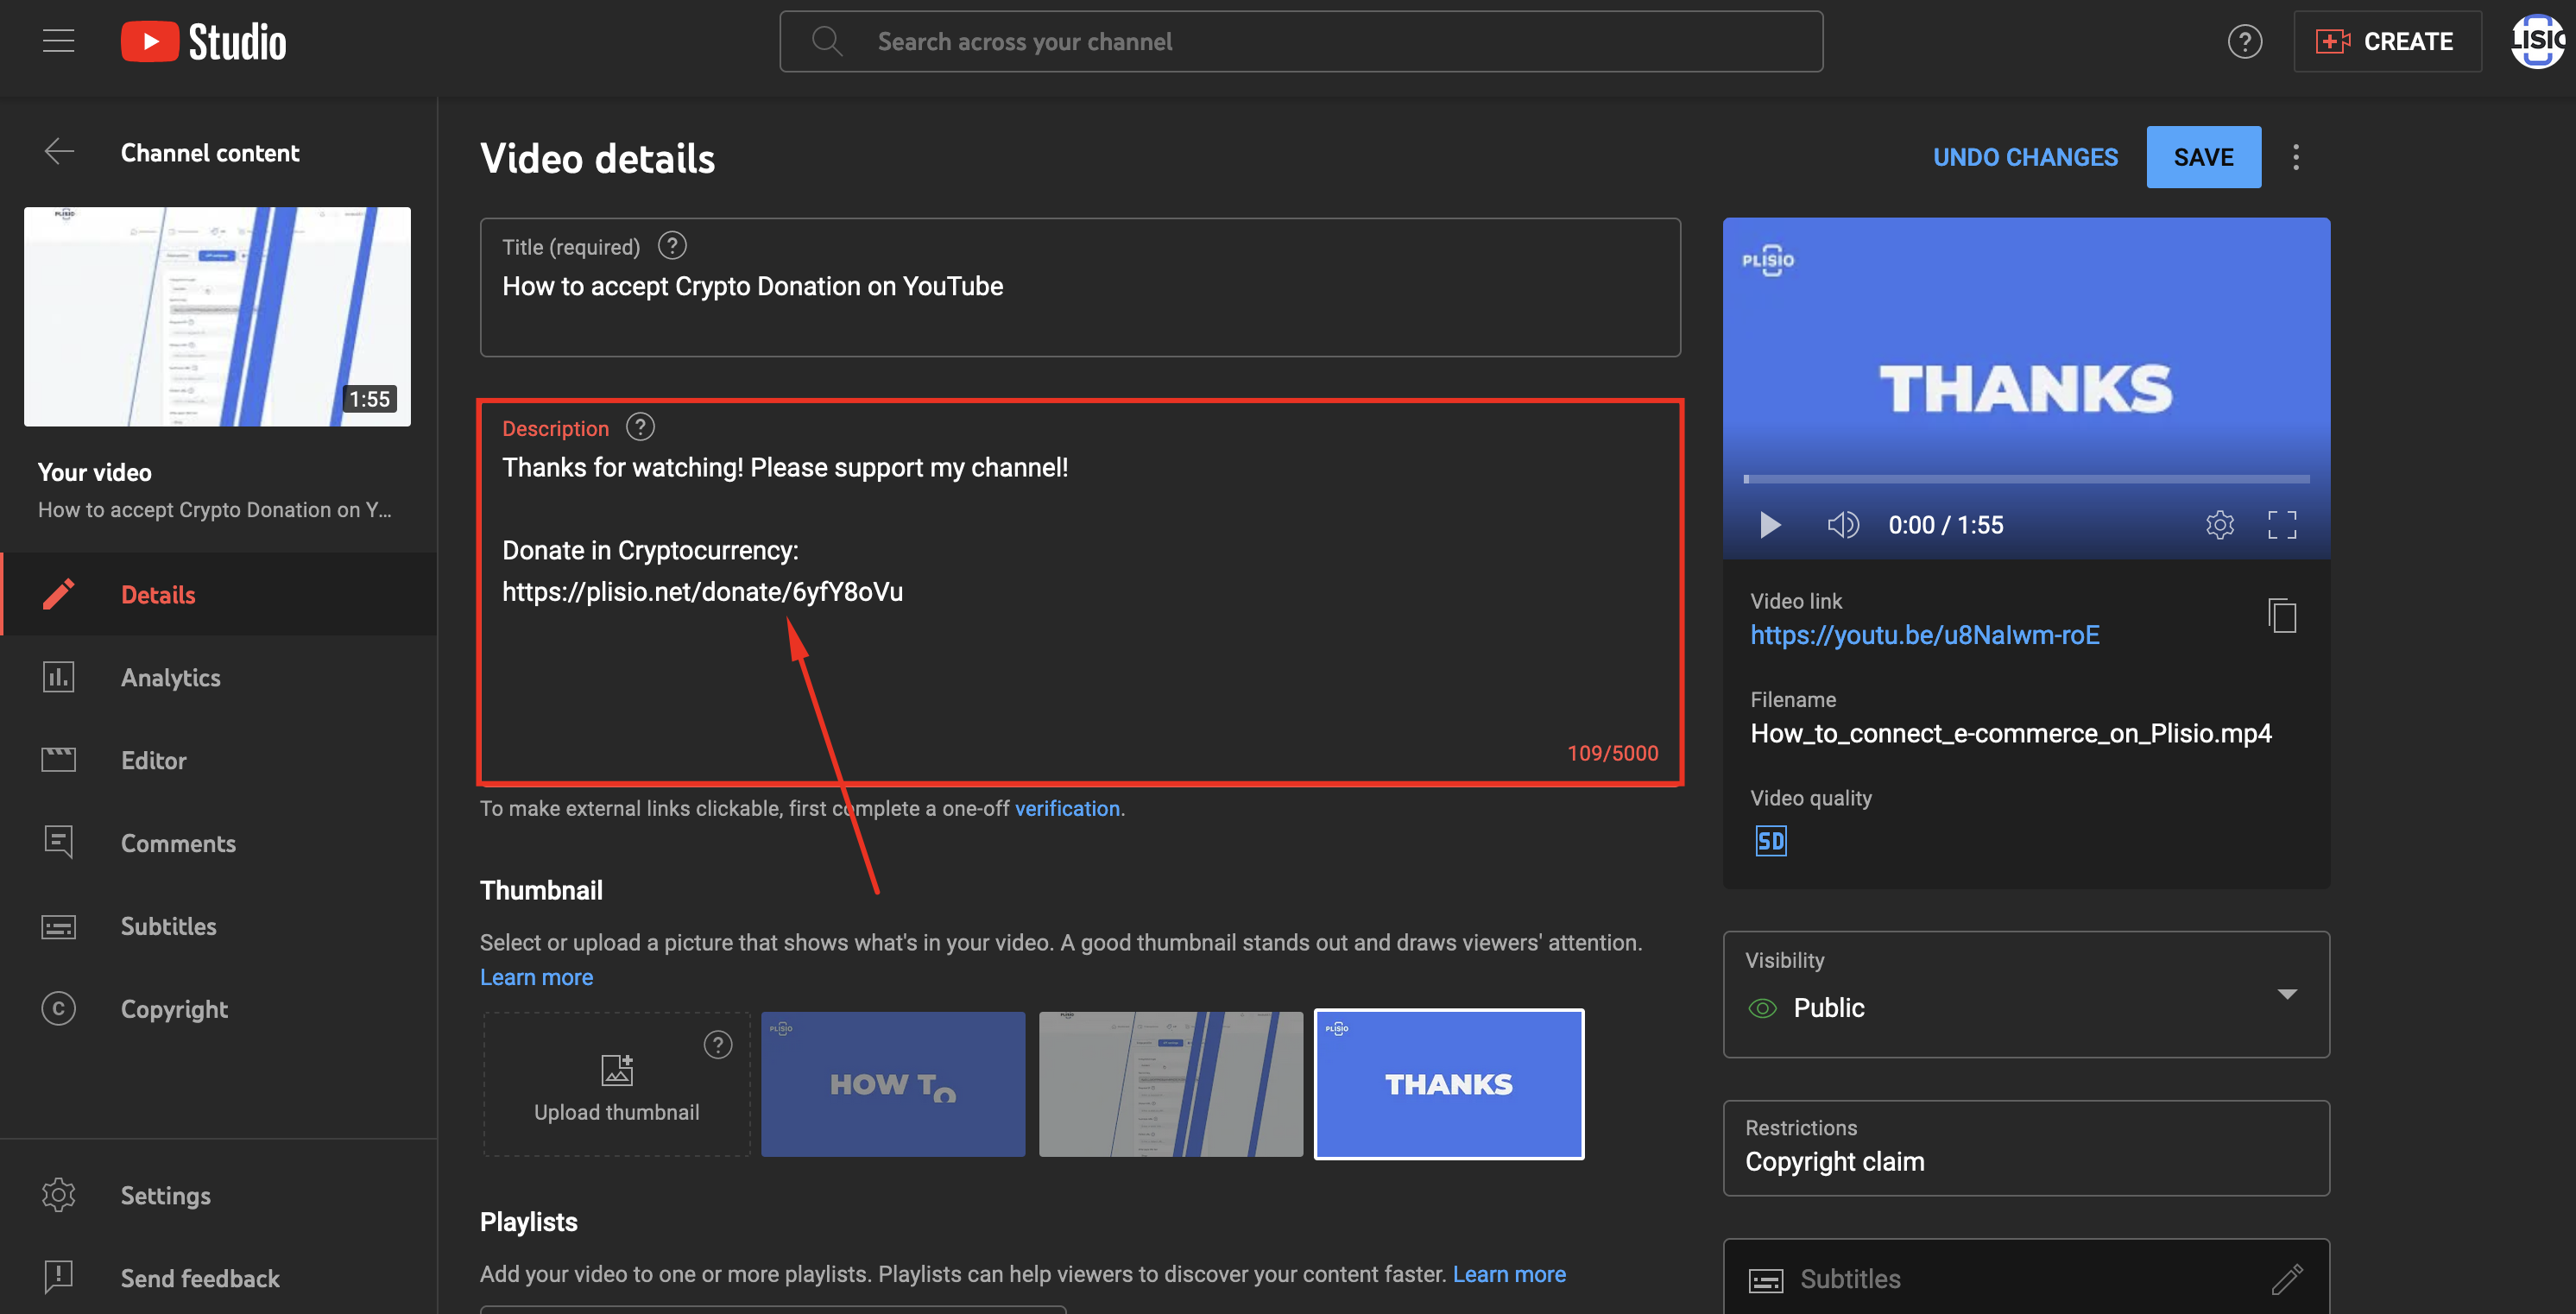
Task: Click the Copyright circle-C icon
Action: coord(59,1009)
